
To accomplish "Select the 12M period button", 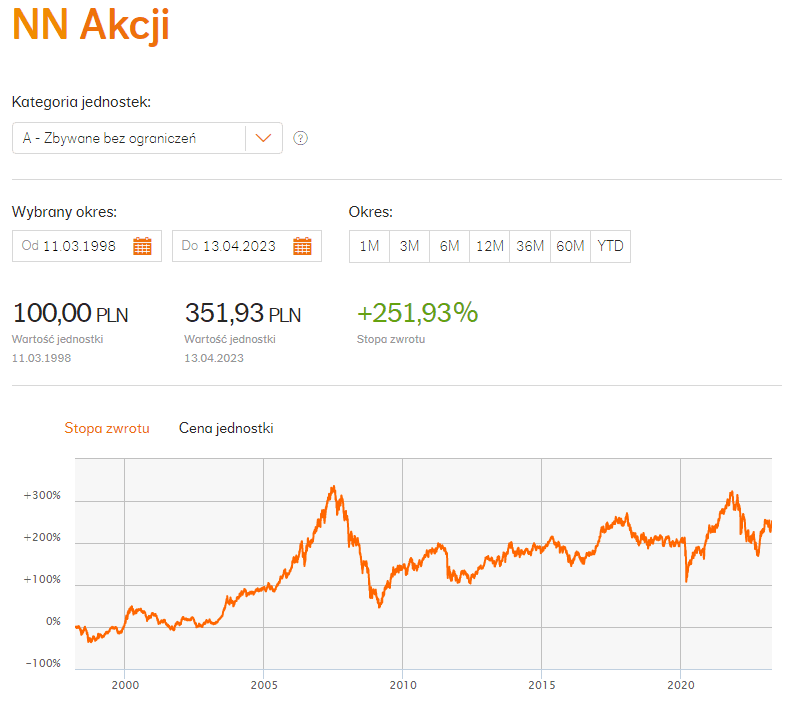I will point(489,246).
